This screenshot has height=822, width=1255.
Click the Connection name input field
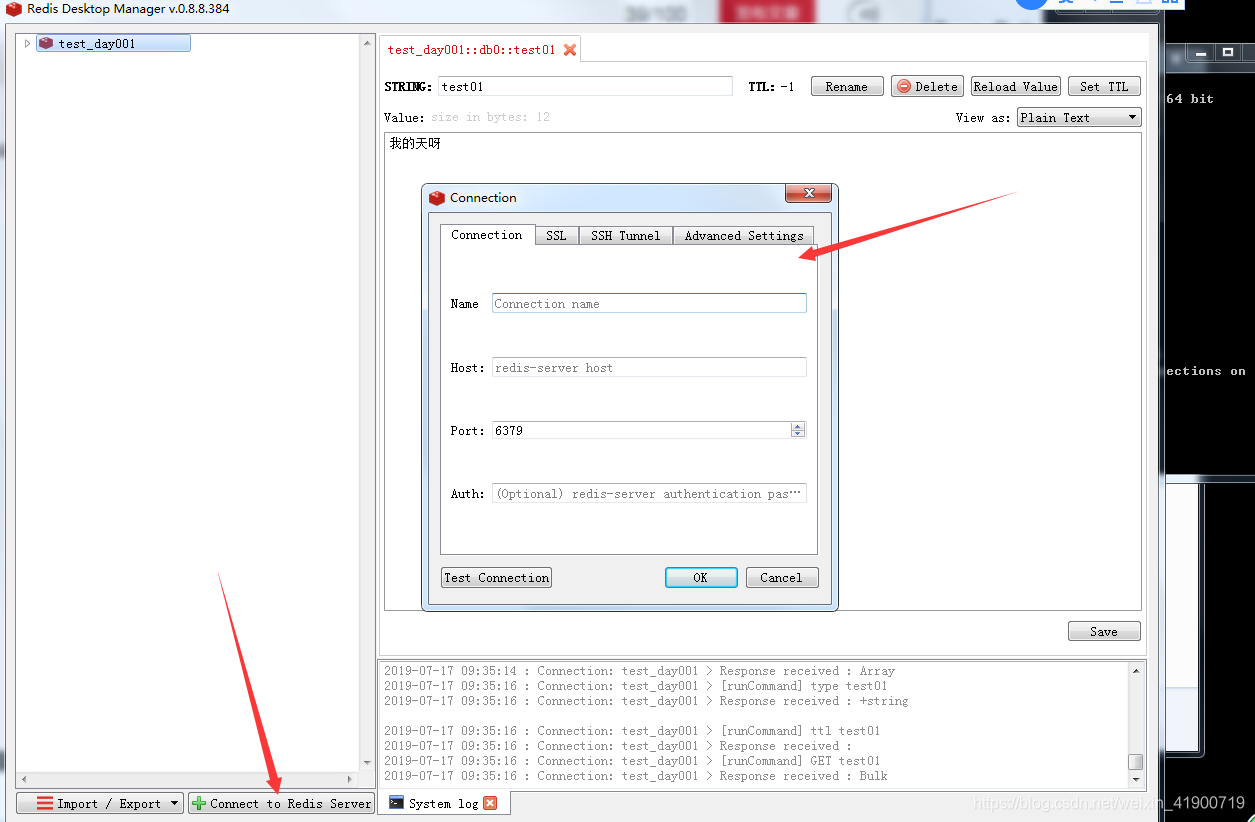649,304
